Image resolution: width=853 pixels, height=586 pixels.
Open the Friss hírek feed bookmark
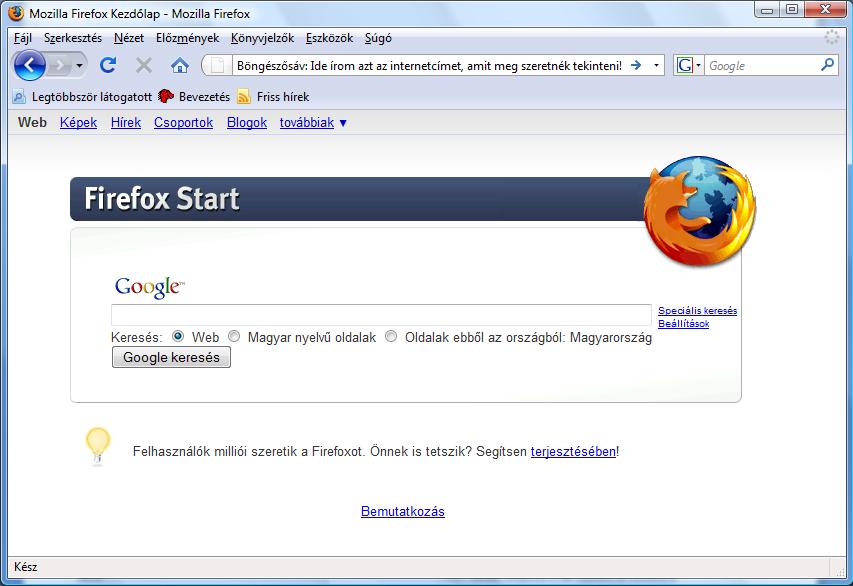pos(273,97)
